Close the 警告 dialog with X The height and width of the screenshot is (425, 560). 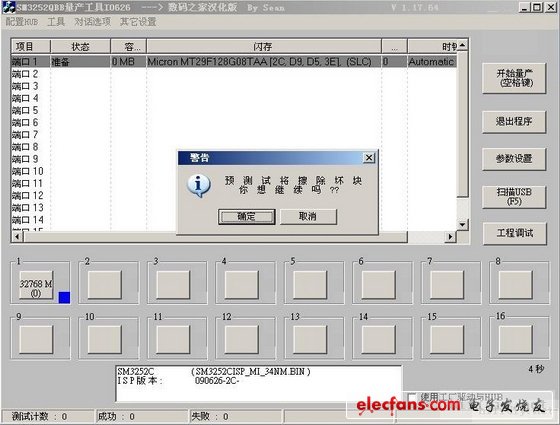[369, 158]
